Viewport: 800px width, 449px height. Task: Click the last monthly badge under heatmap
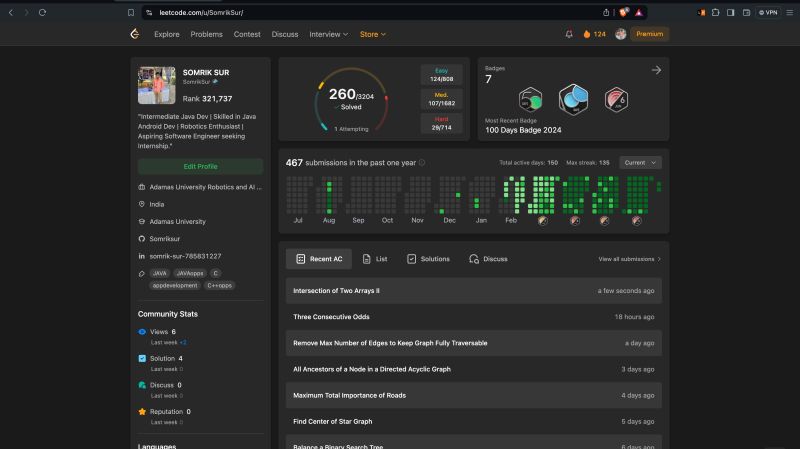(x=636, y=221)
